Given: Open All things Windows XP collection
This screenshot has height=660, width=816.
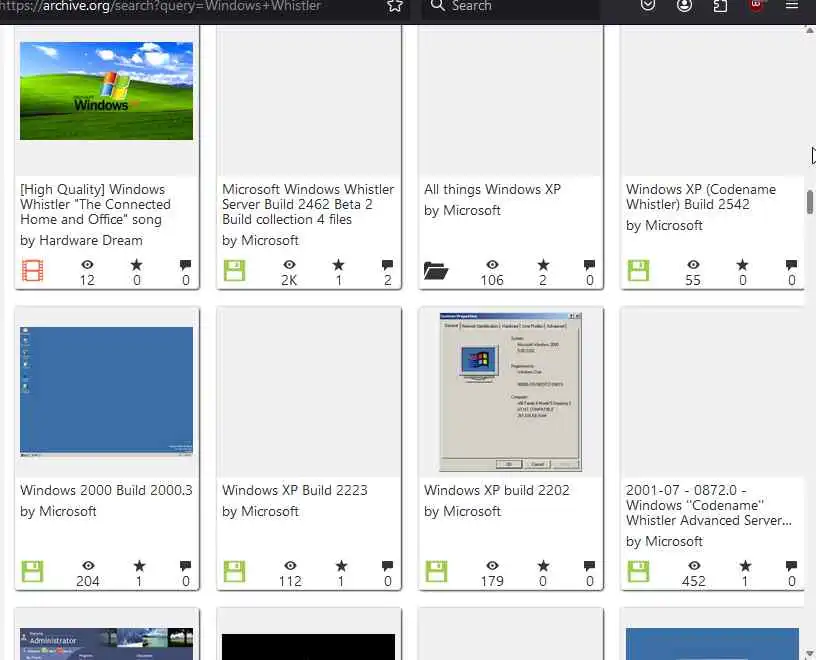Looking at the screenshot, I should (x=492, y=189).
